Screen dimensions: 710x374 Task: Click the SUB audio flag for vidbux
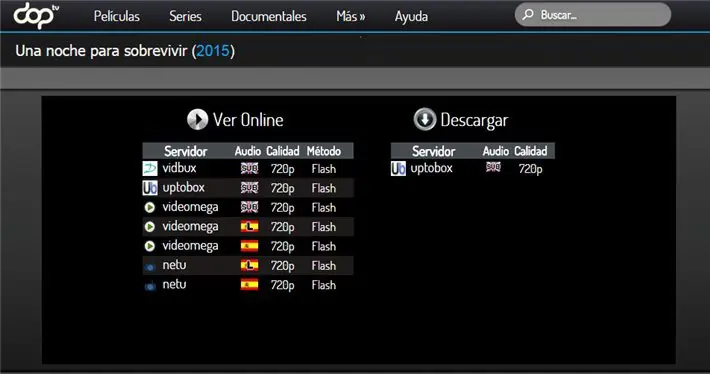(249, 168)
